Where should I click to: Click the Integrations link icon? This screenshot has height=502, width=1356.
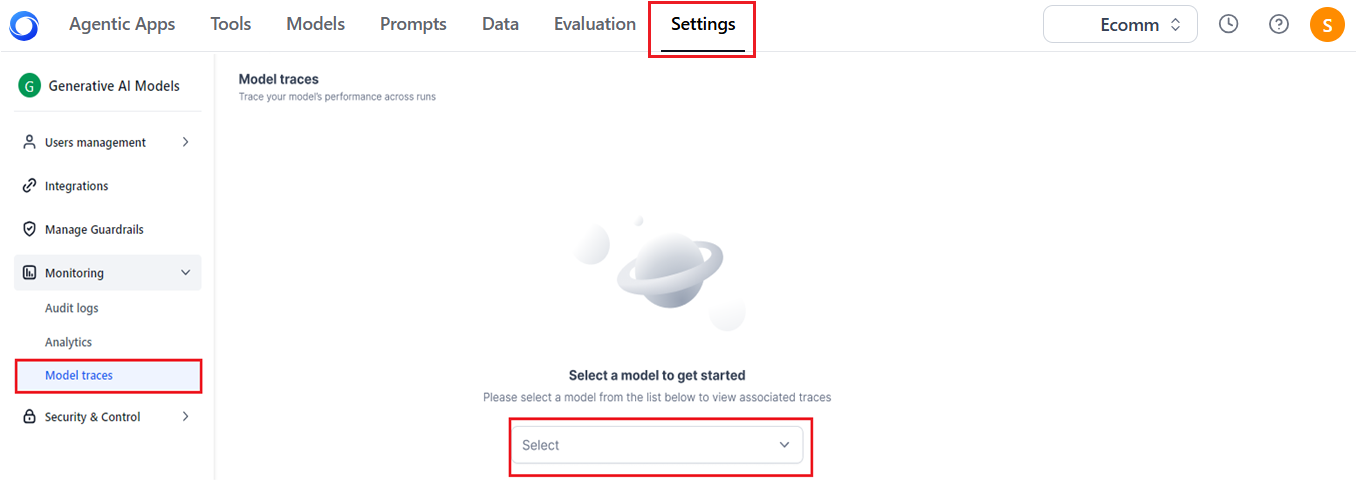coord(29,186)
